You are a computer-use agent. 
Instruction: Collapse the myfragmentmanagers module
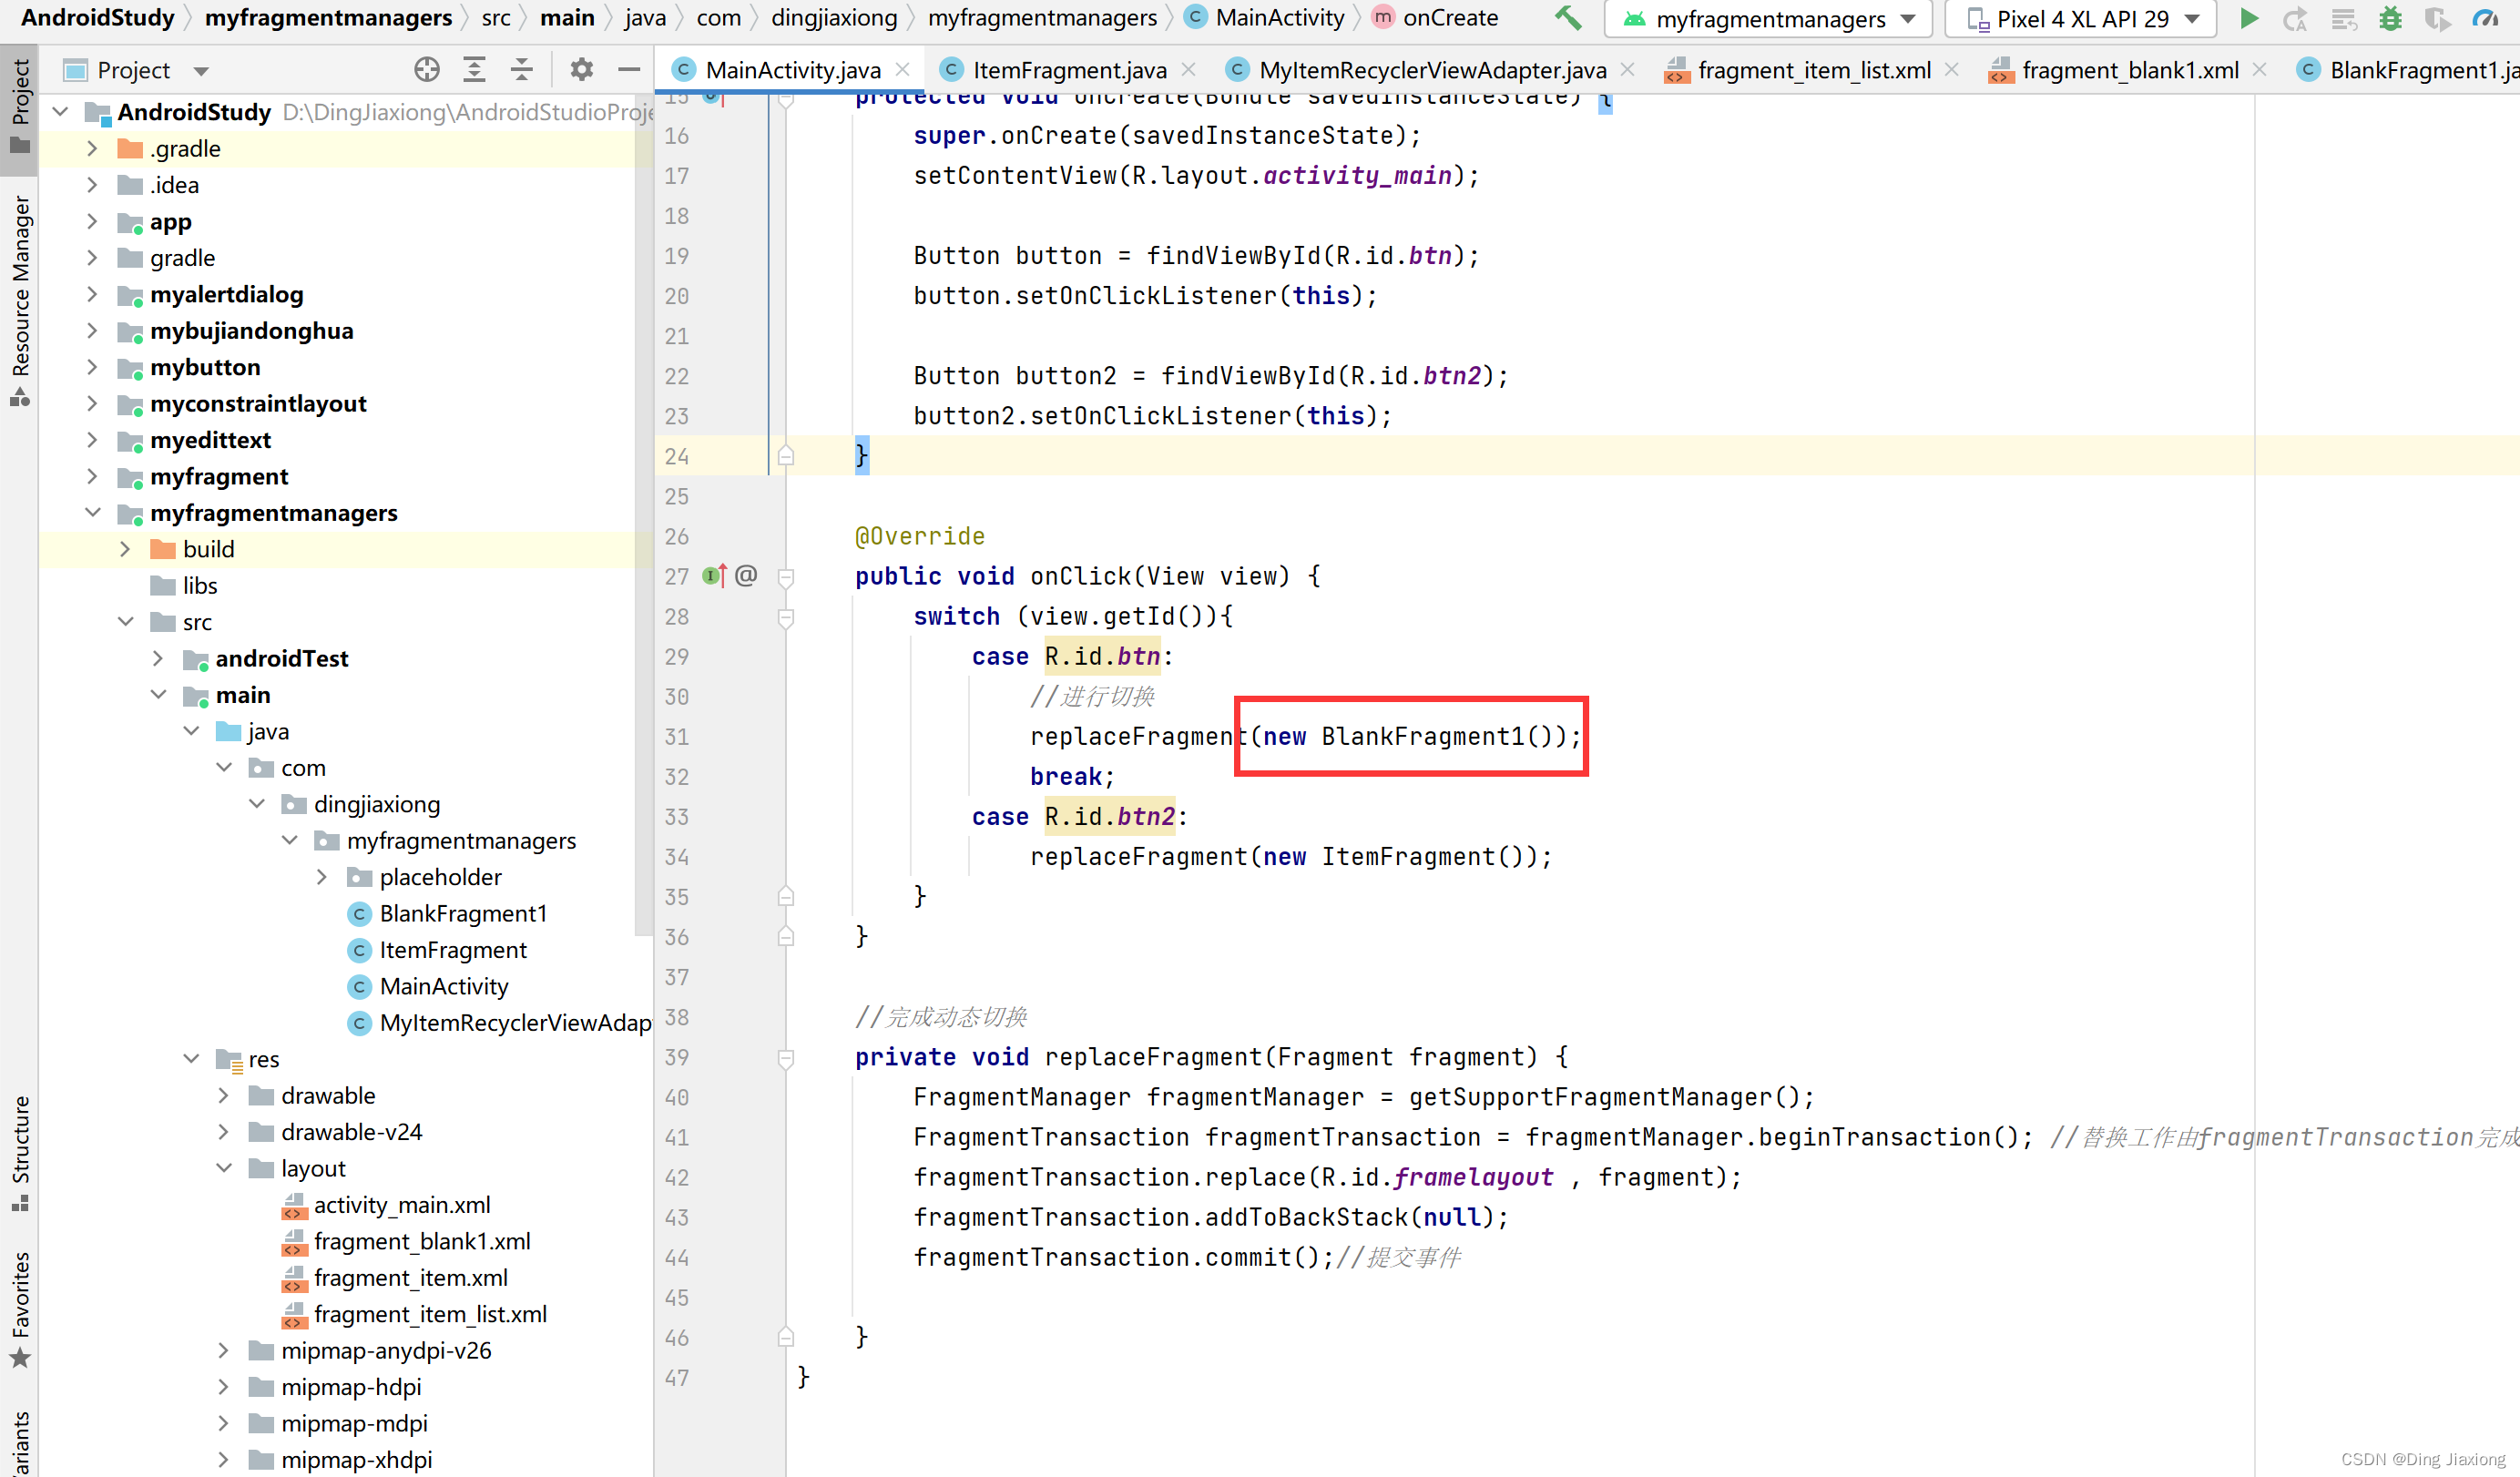[92, 513]
